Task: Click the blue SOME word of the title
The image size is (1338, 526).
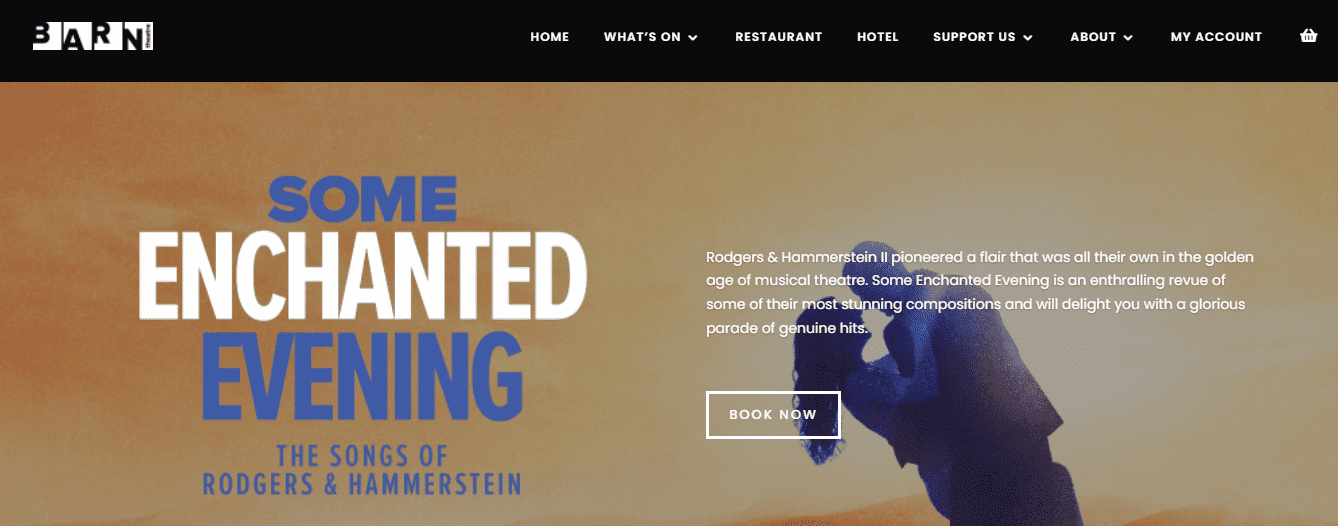Action: click(362, 198)
